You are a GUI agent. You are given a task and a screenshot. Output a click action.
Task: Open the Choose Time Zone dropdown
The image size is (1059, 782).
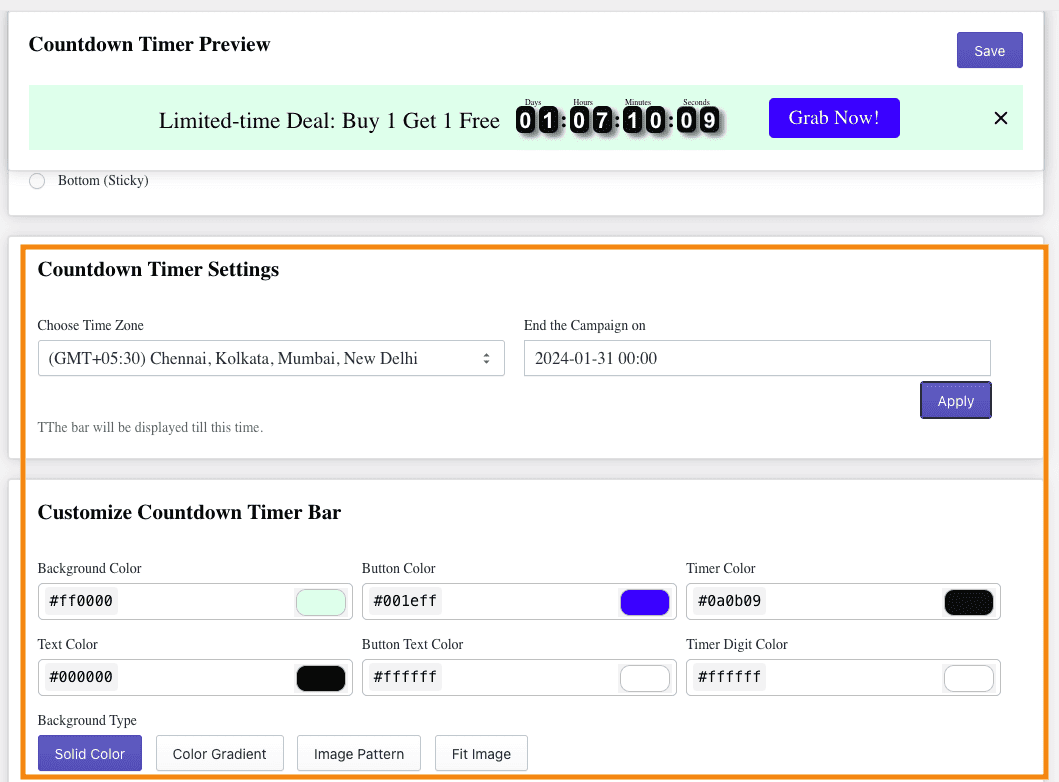[x=271, y=358]
